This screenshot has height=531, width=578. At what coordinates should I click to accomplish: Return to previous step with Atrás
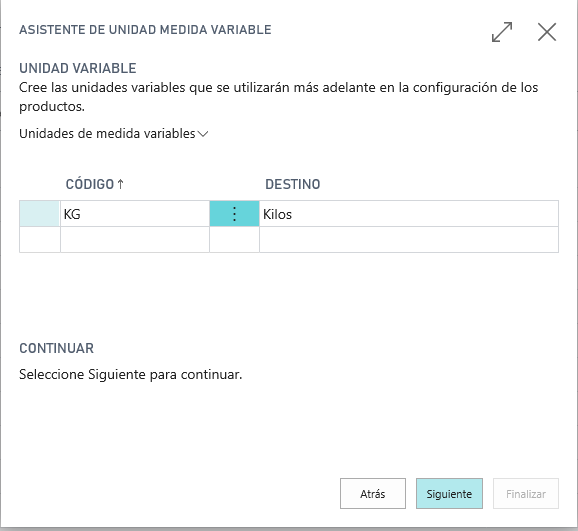373,494
